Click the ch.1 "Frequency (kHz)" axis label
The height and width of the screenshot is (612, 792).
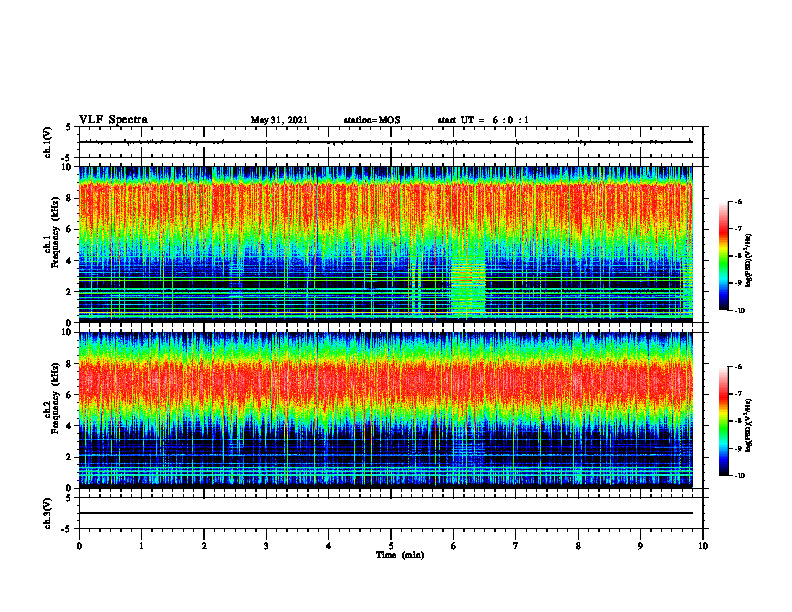(x=56, y=232)
